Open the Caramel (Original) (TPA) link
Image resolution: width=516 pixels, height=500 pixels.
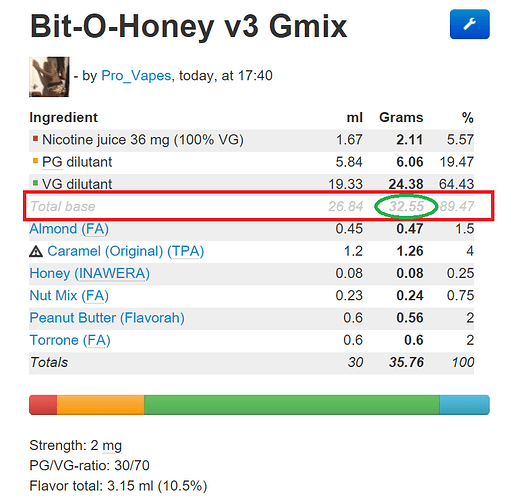click(x=125, y=251)
